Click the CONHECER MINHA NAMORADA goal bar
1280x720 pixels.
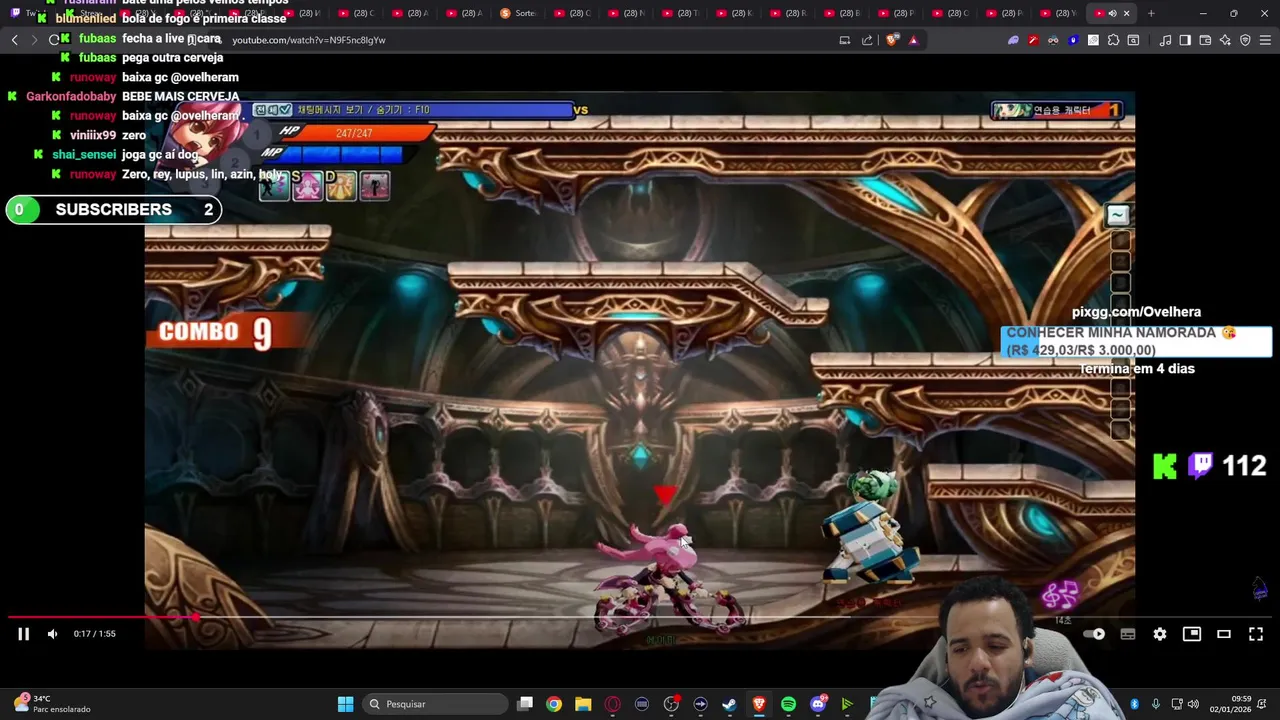(x=1136, y=341)
